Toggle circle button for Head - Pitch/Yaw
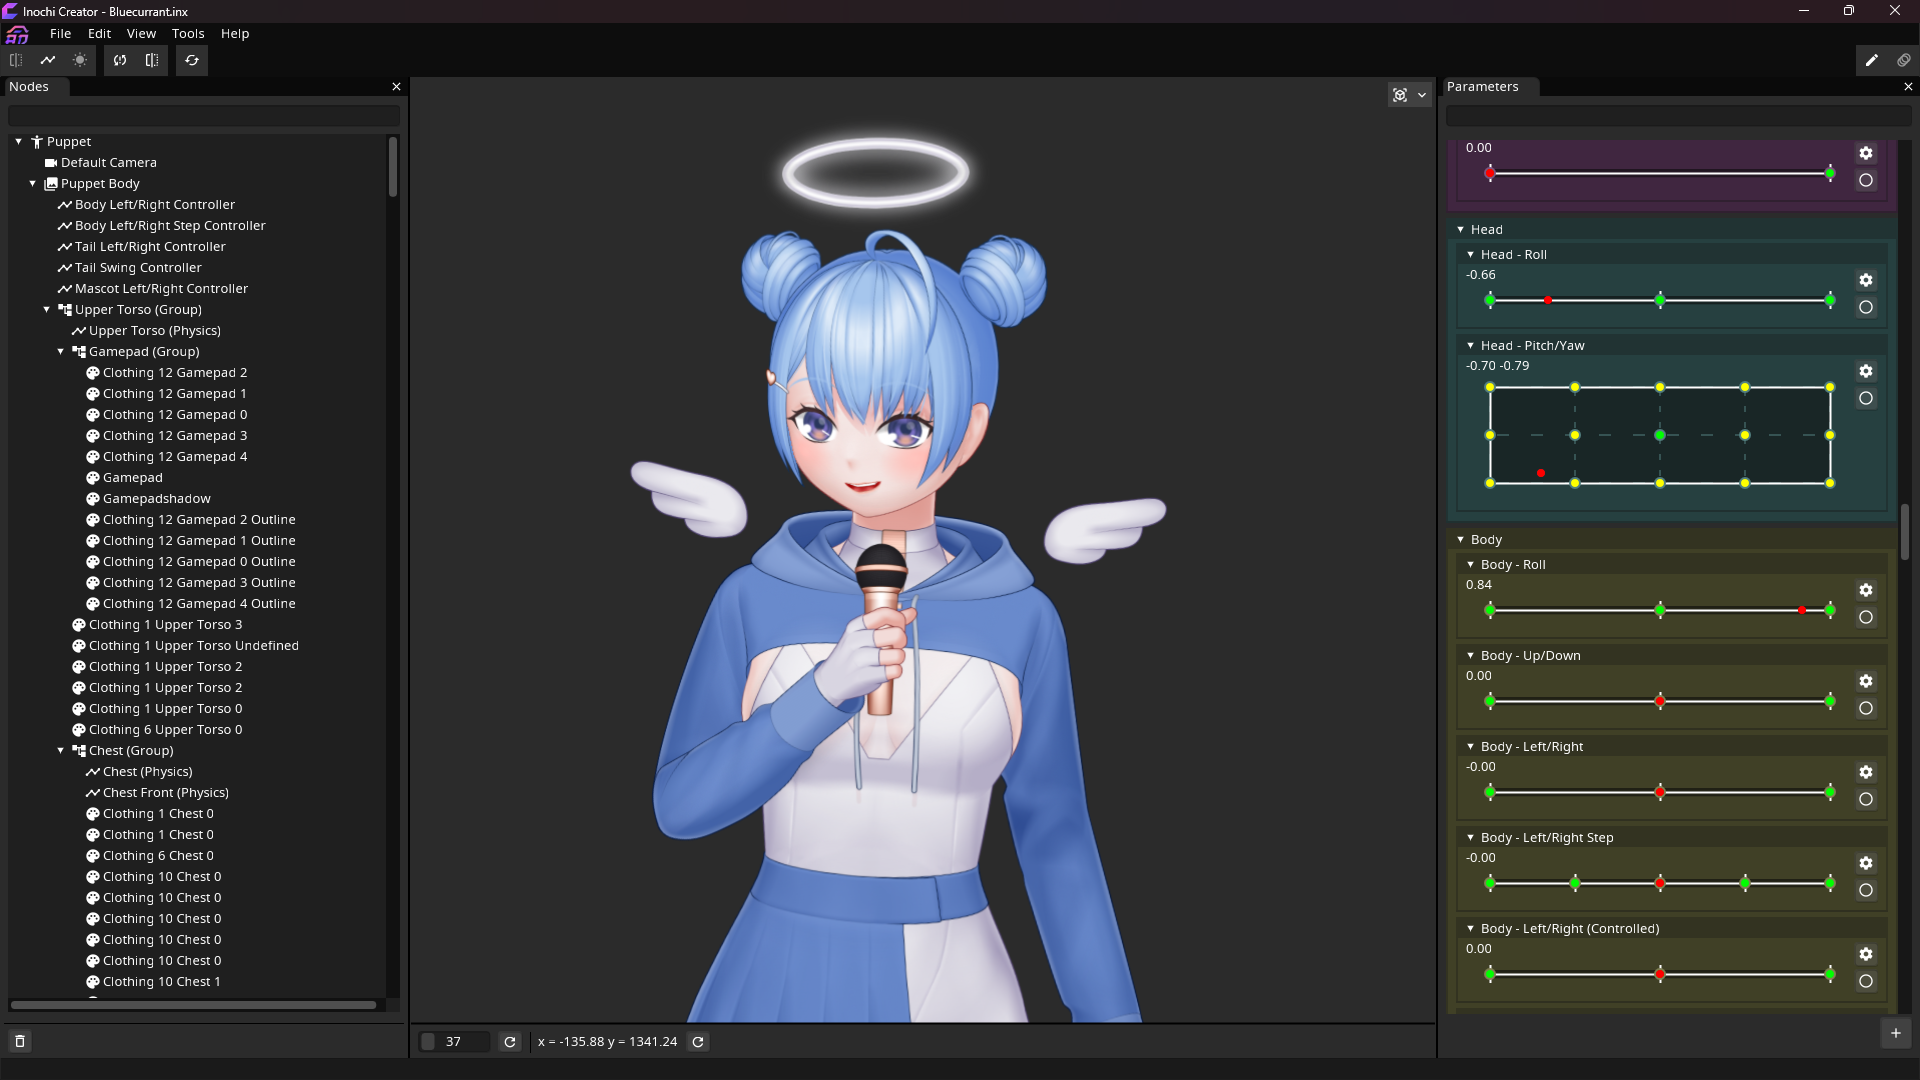1920x1080 pixels. (1866, 398)
